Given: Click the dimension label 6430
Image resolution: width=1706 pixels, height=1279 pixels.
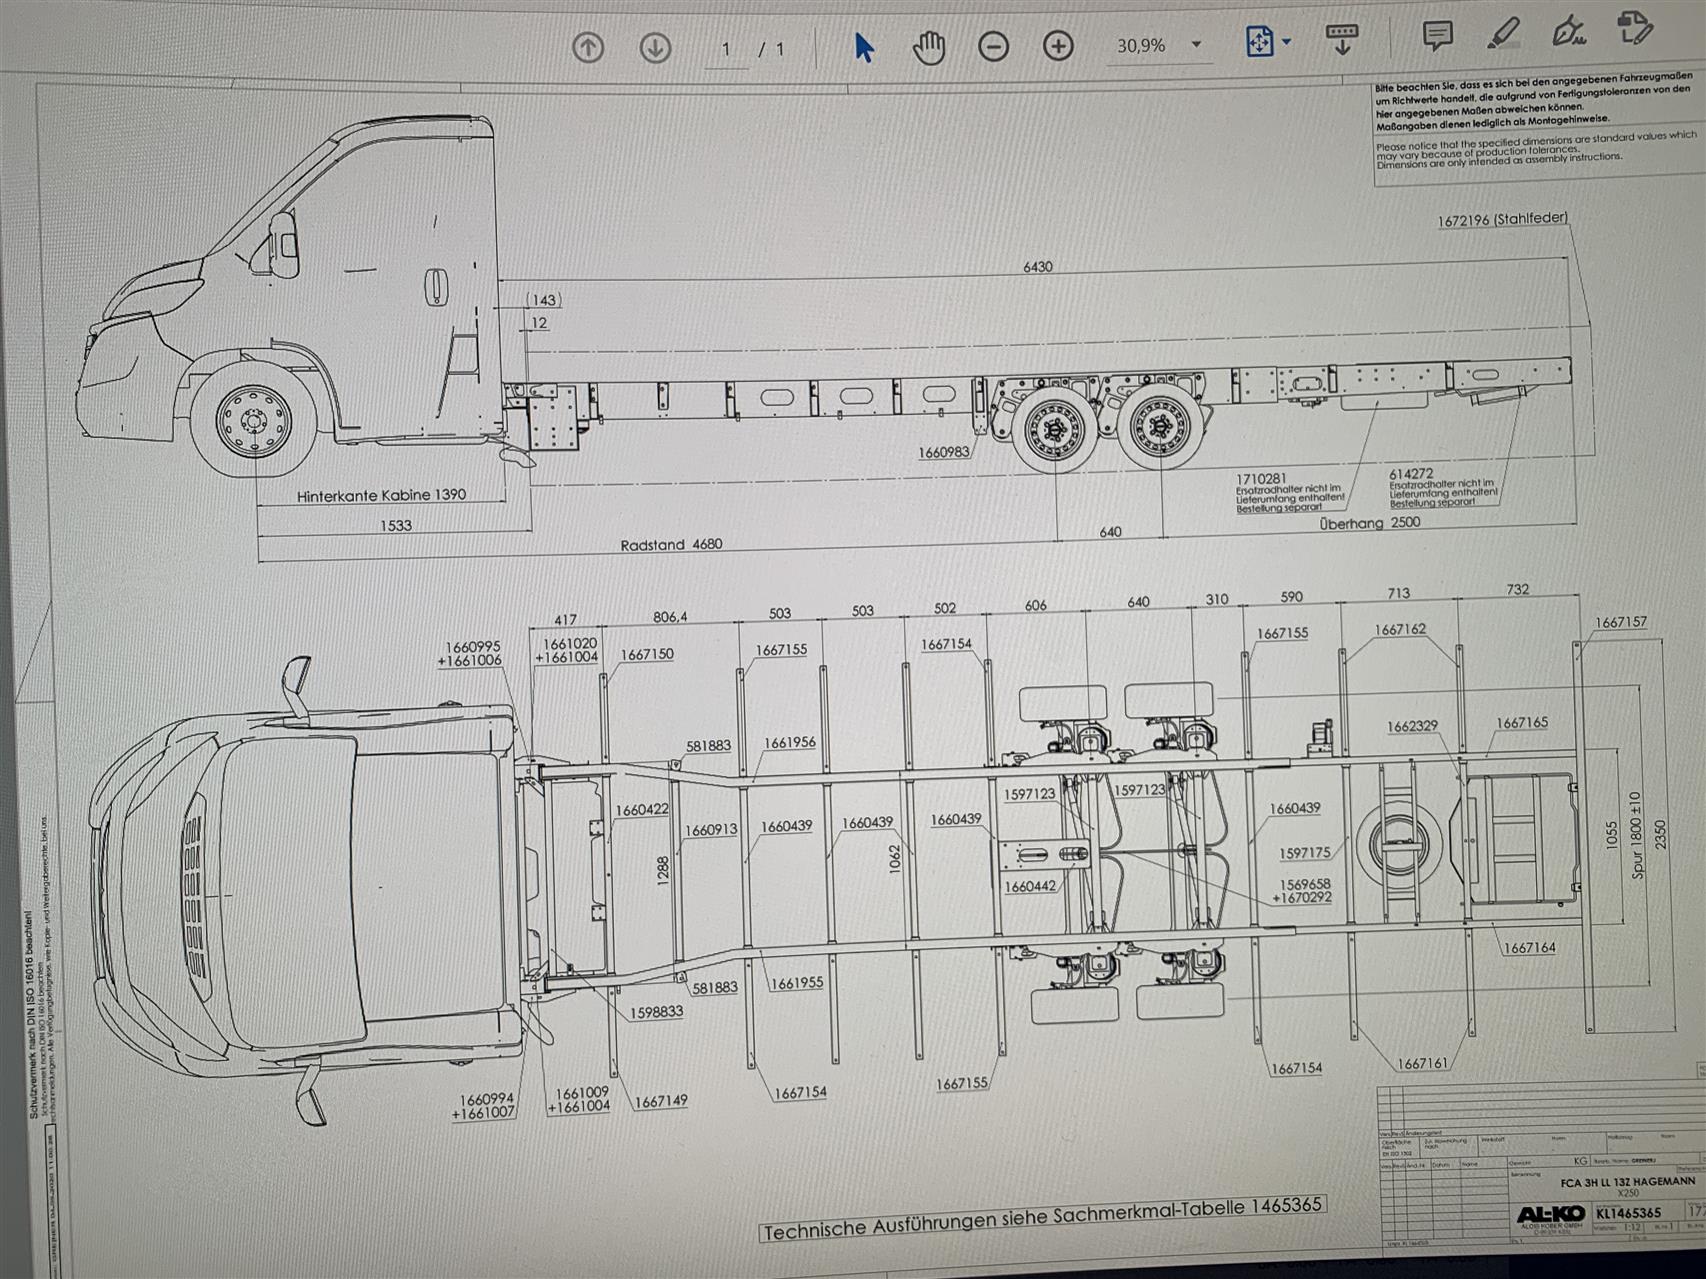Looking at the screenshot, I should coord(1037,267).
